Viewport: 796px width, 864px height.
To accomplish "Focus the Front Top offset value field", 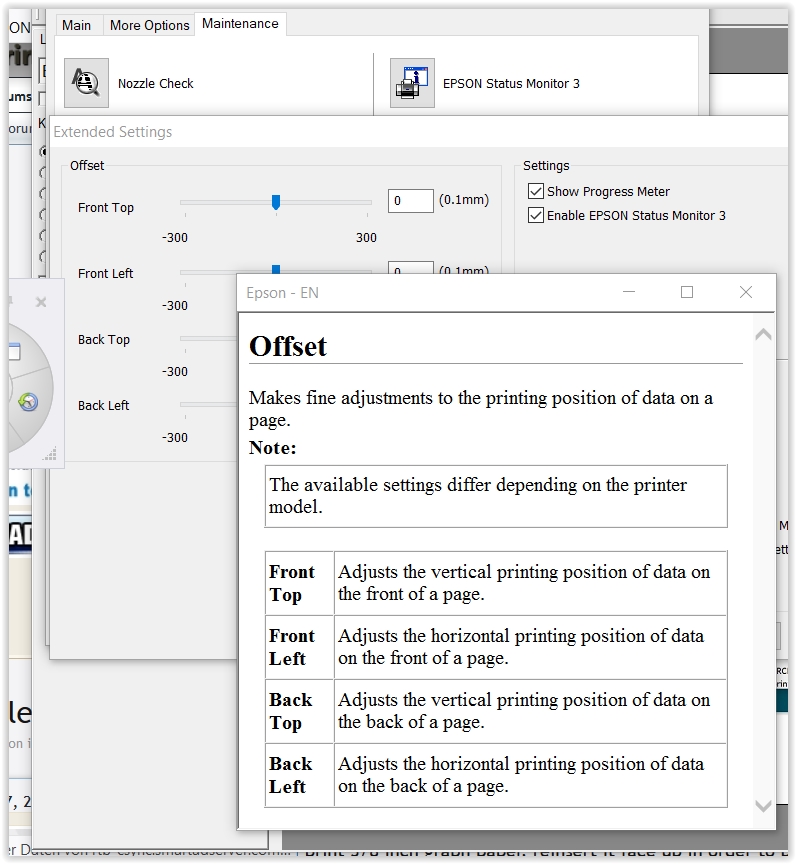I will [410, 200].
